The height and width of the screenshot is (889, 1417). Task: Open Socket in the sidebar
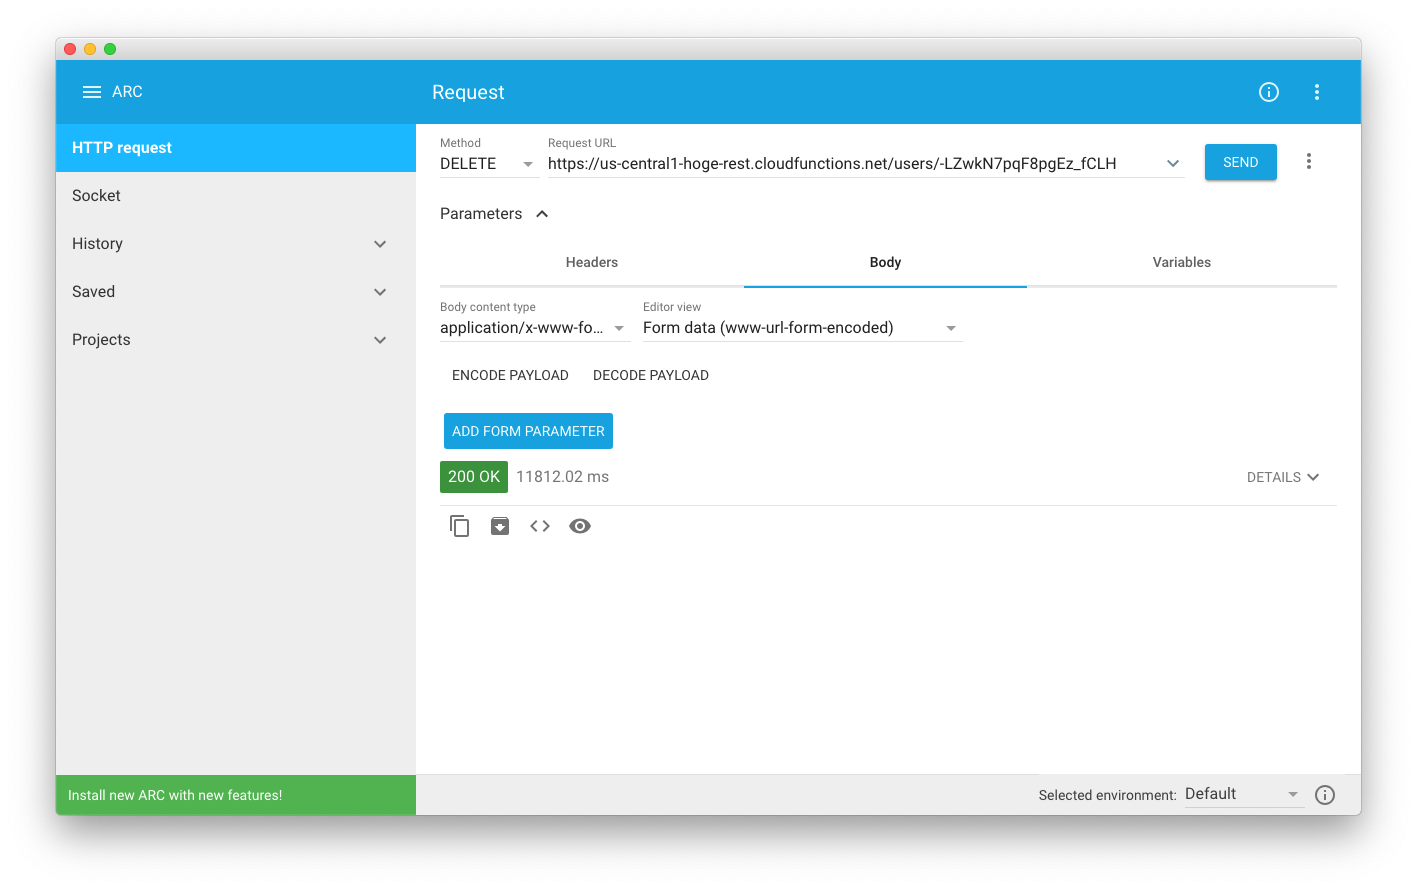coord(236,196)
